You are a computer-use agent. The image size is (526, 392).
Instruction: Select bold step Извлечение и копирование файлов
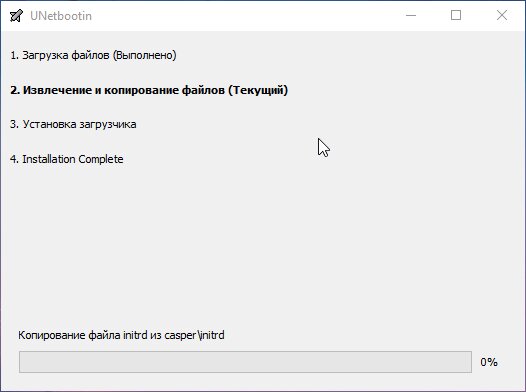149,90
